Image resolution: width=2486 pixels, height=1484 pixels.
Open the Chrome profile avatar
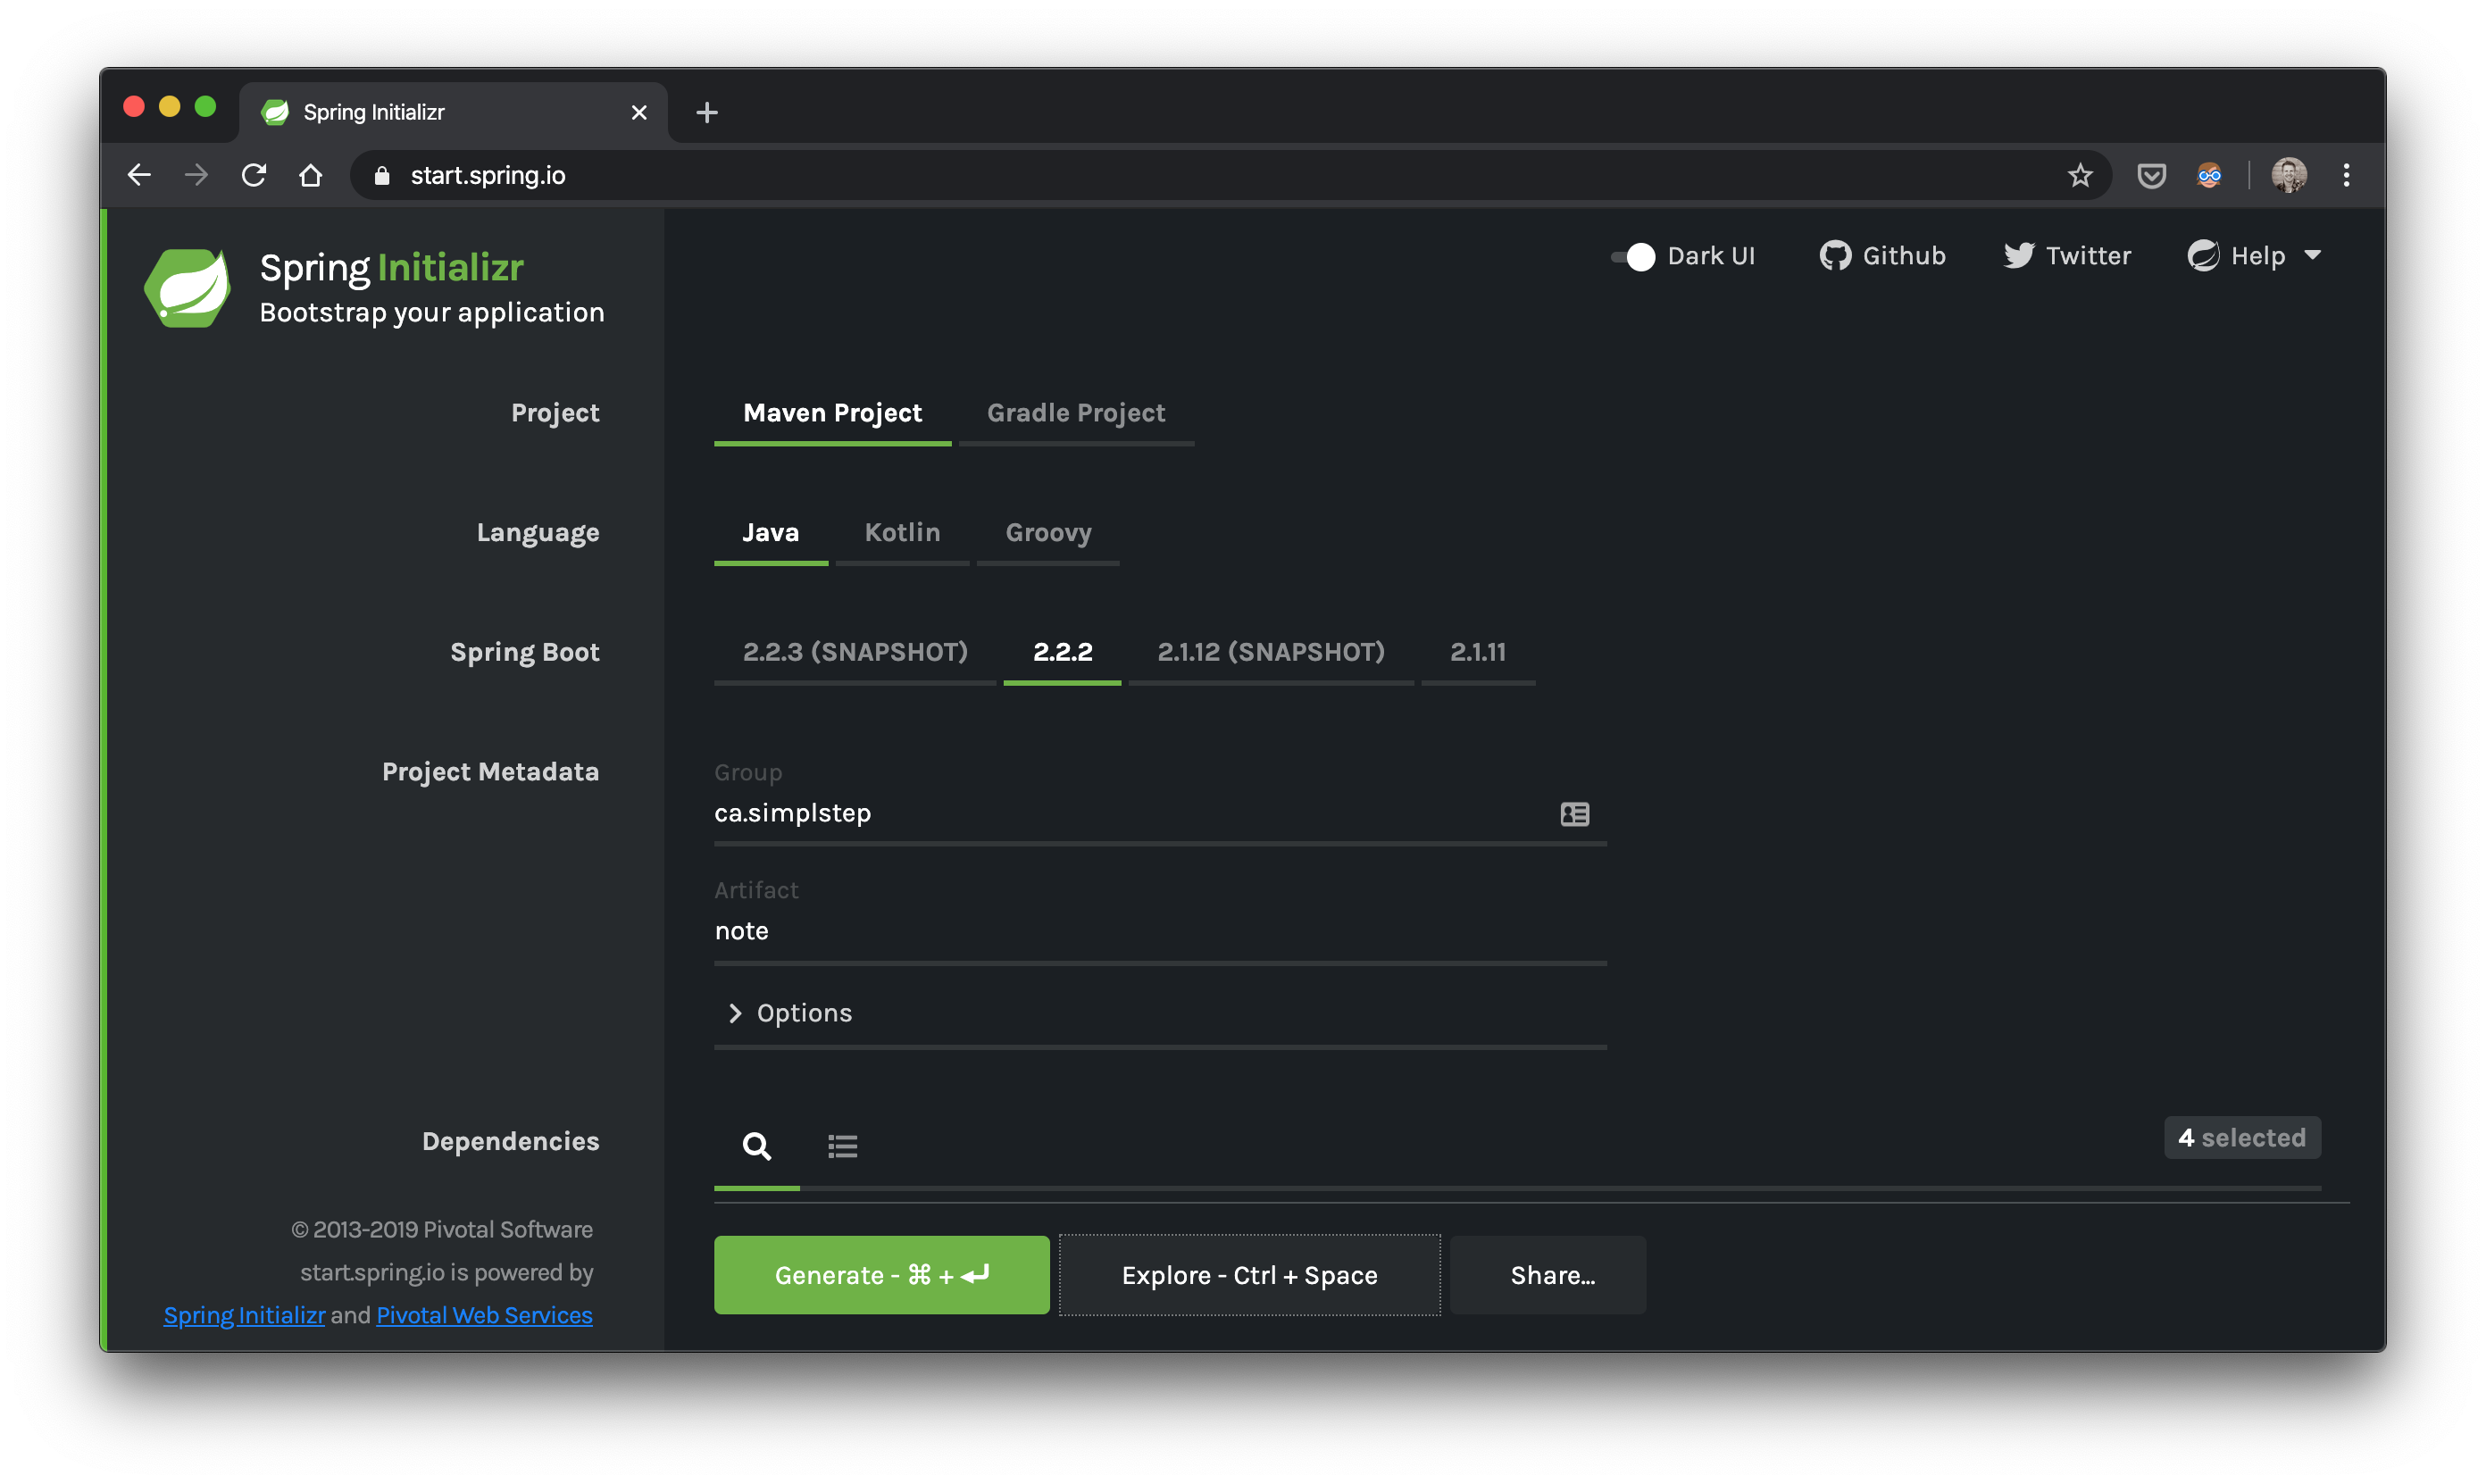(x=2289, y=175)
